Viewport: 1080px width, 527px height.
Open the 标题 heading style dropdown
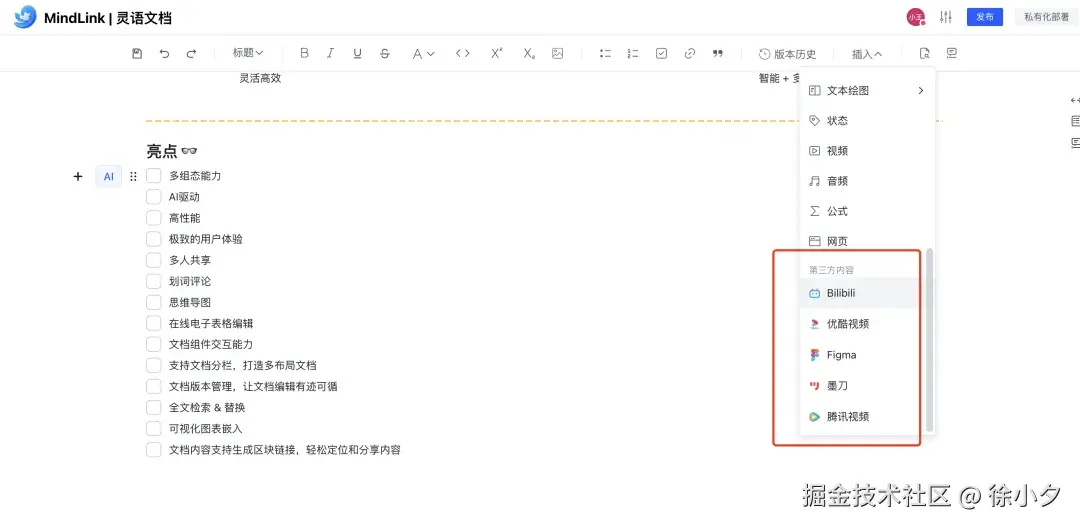(248, 53)
